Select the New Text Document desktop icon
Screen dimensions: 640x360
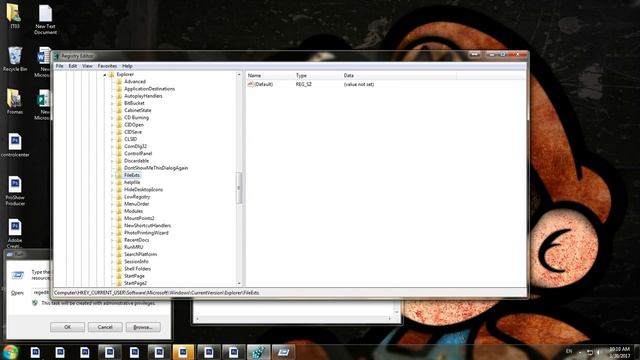pyautogui.click(x=45, y=20)
